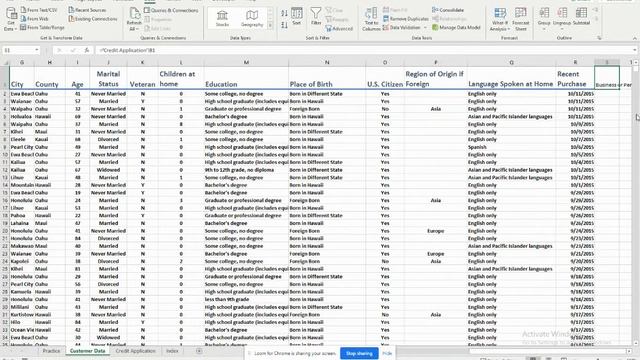
Task: Go to the Index sheet tab
Action: (172, 351)
